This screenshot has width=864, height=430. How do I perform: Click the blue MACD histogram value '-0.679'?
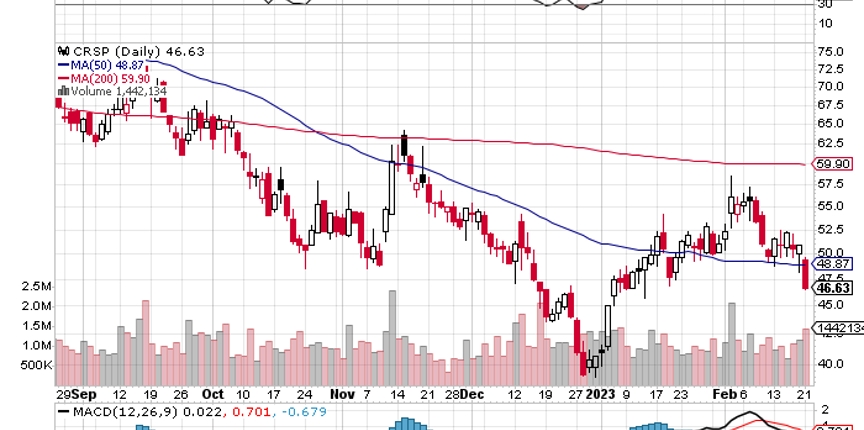pyautogui.click(x=303, y=412)
